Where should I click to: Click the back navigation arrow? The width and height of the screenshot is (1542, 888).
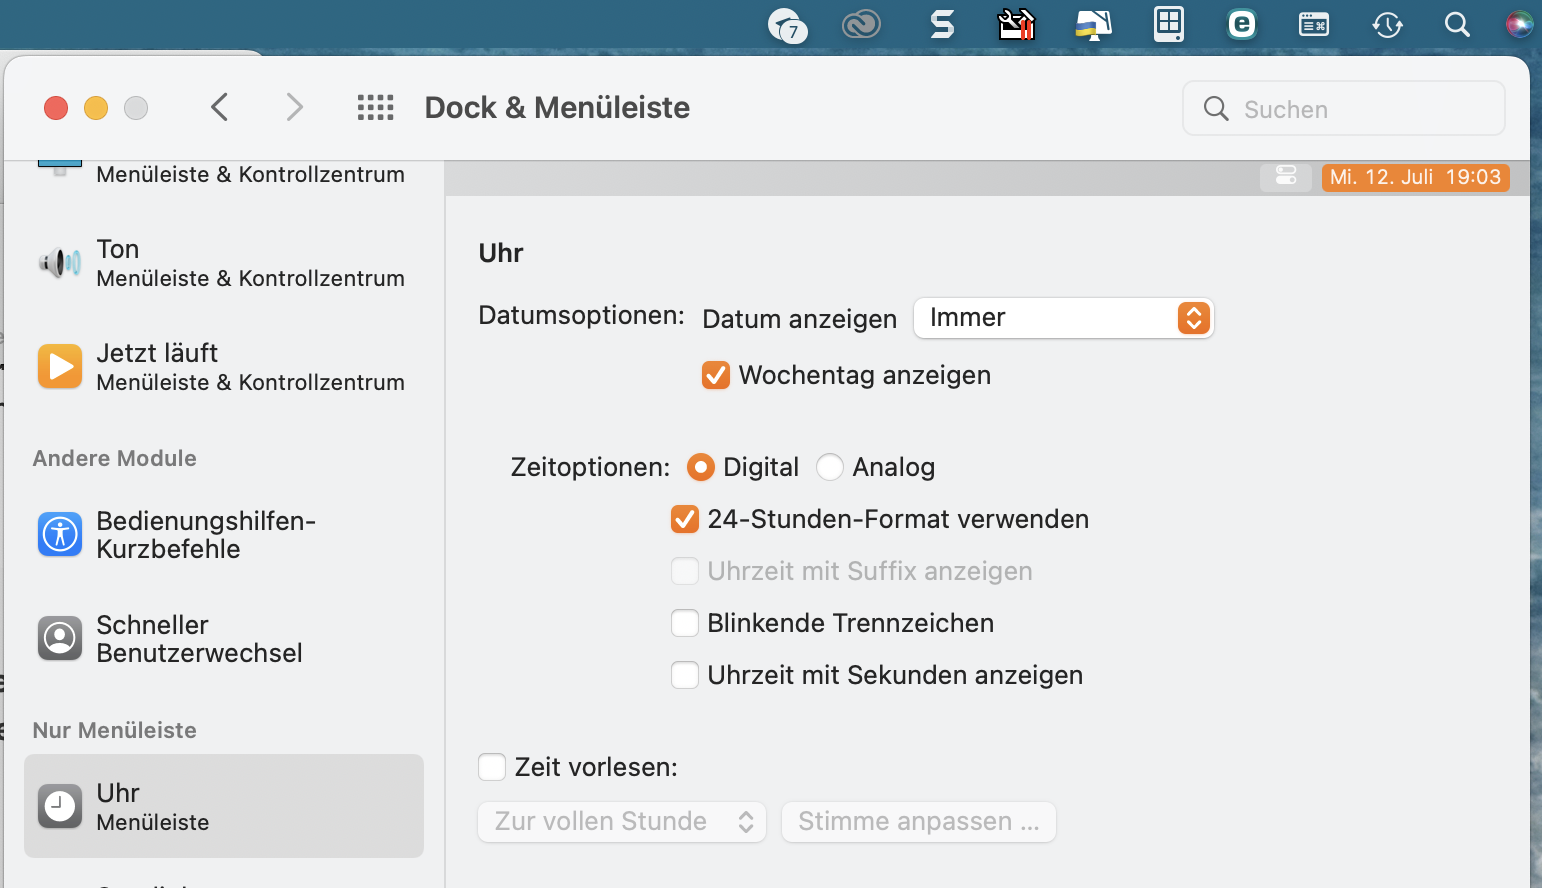click(x=220, y=107)
